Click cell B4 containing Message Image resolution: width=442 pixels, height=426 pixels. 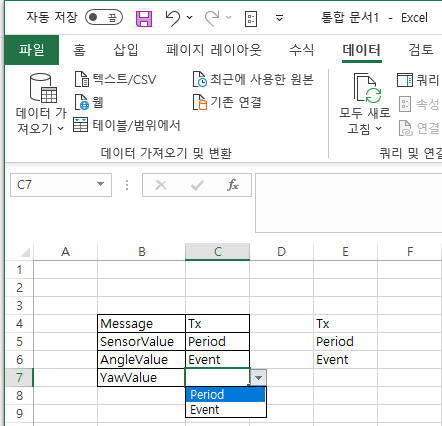click(142, 324)
